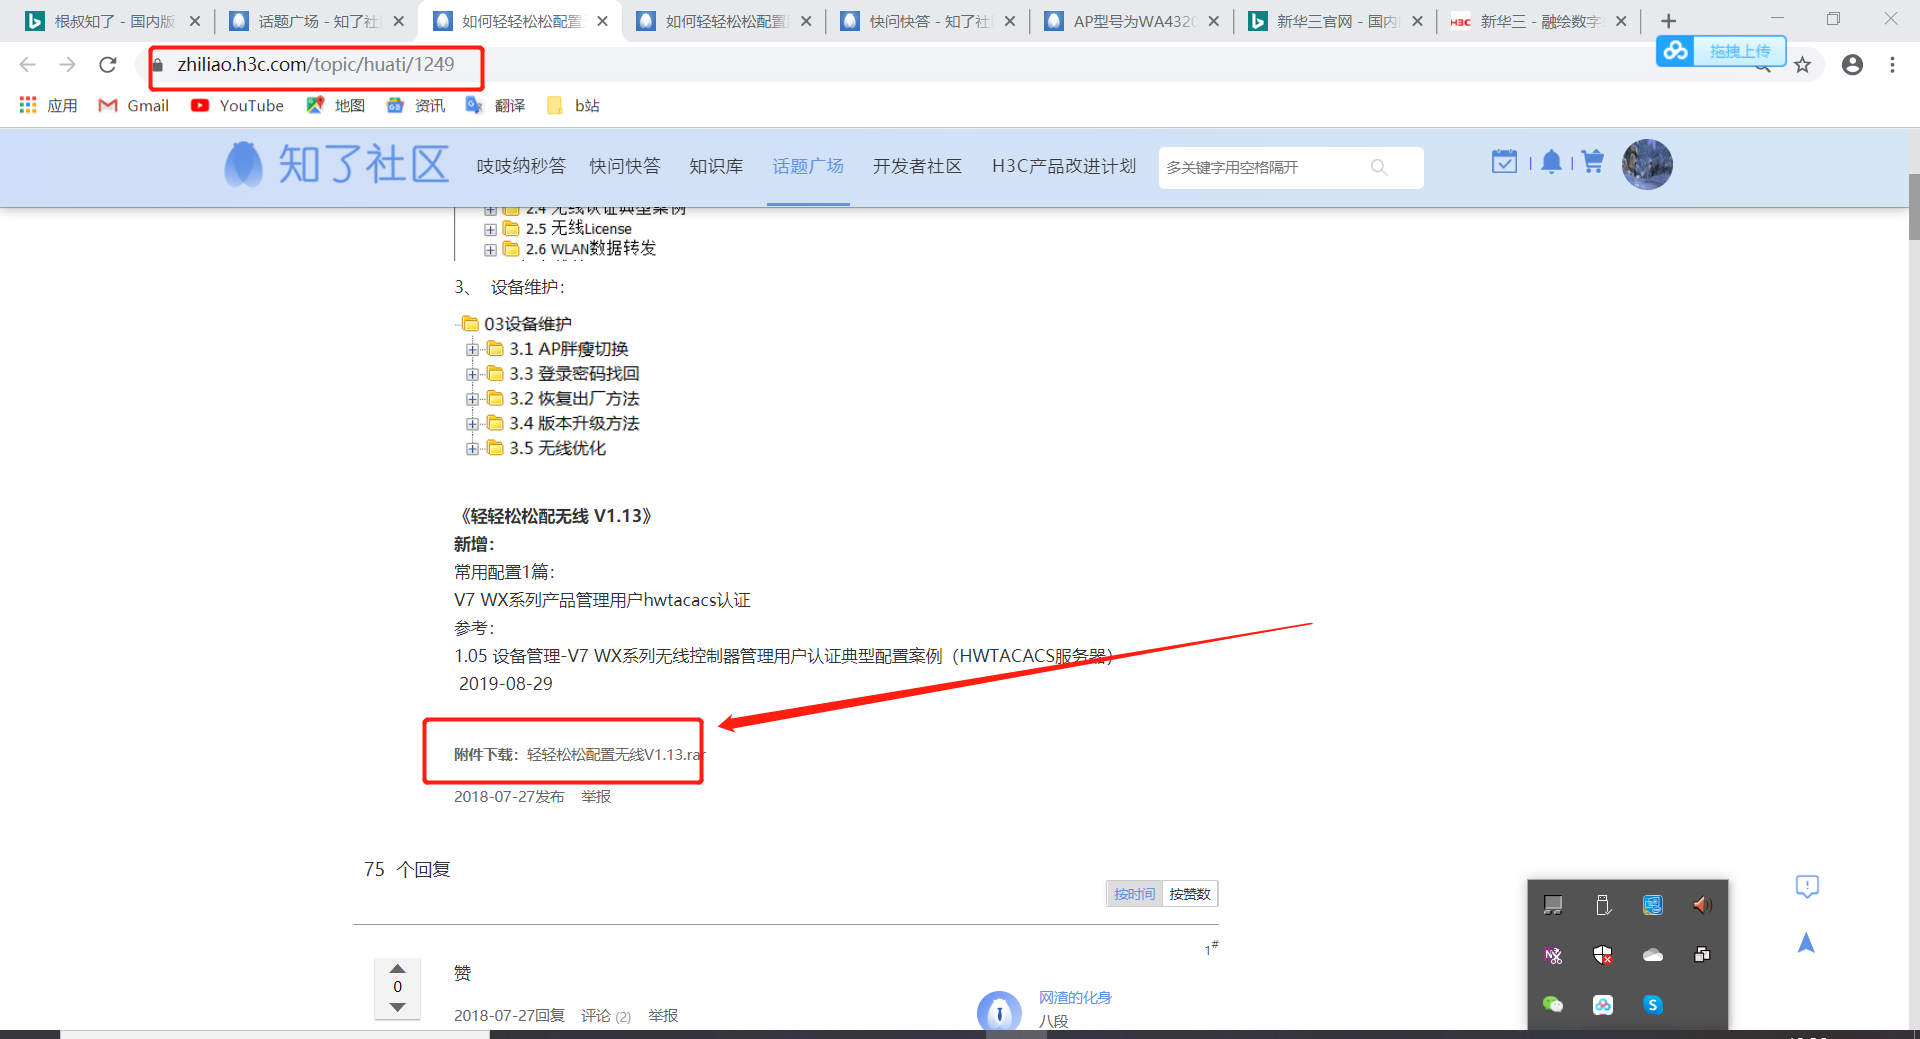1920x1039 pixels.
Task: Open 知识库 in site navigation
Action: point(716,166)
